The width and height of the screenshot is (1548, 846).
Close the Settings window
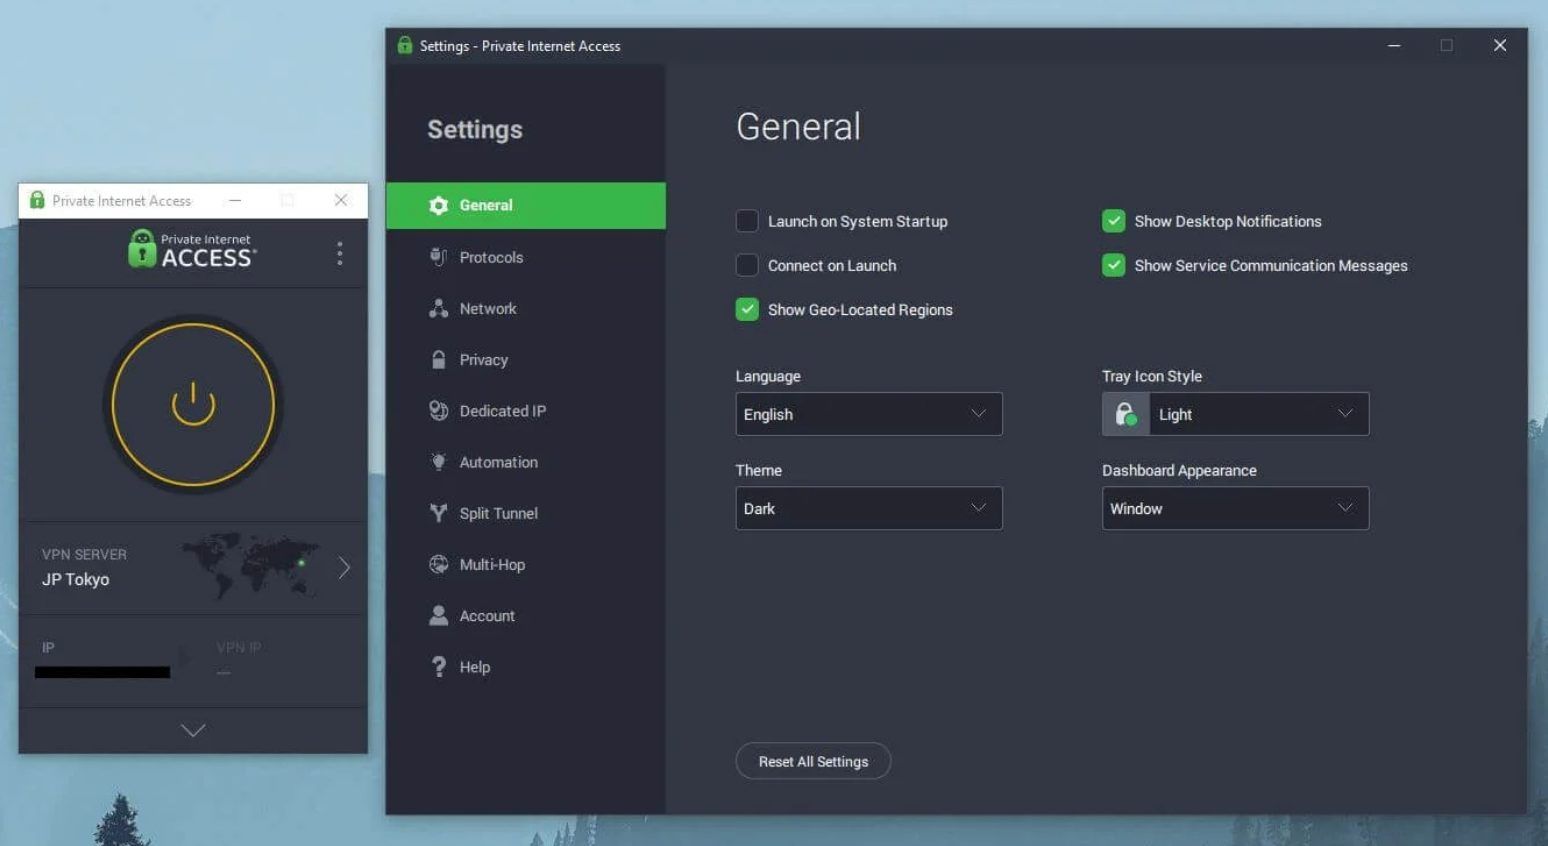click(x=1500, y=45)
